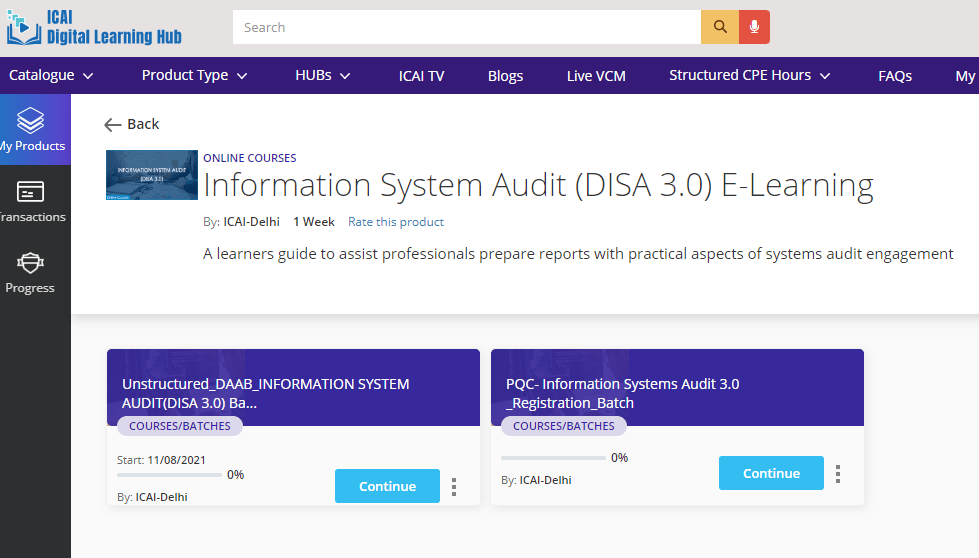Click the ONLINE COURSES category label

pos(250,158)
